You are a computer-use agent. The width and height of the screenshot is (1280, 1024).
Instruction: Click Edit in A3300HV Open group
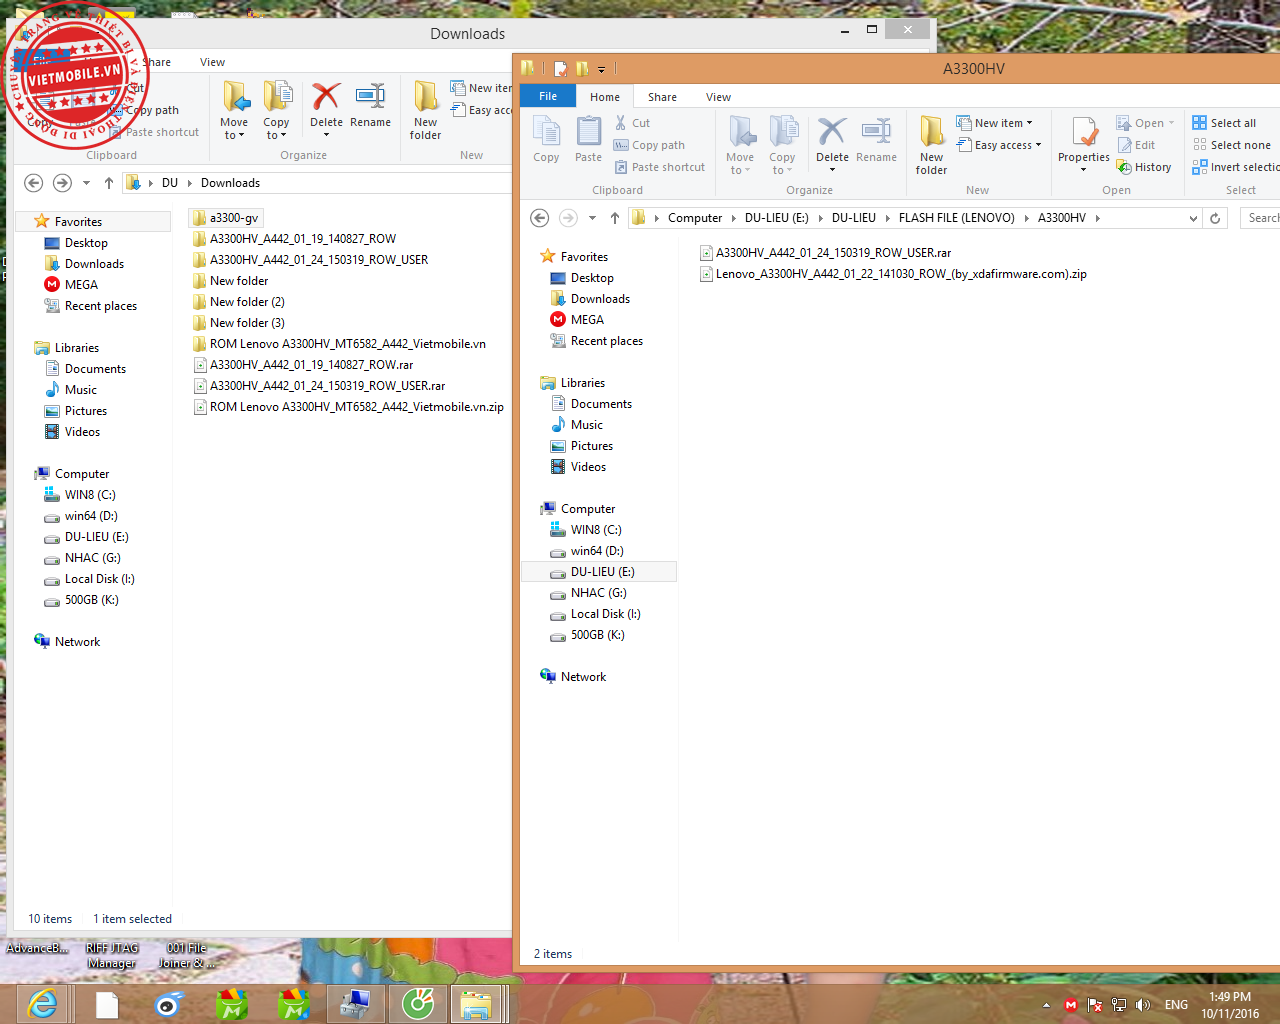[1136, 145]
